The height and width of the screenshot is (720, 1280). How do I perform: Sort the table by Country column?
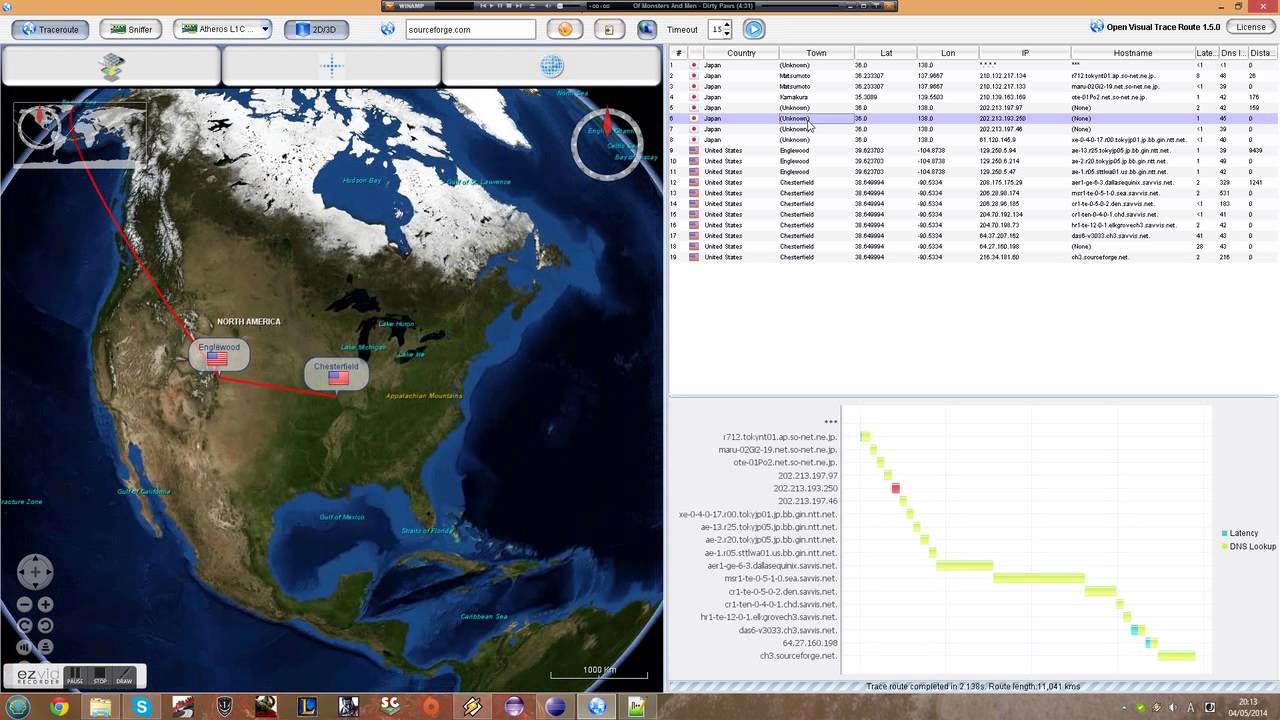pyautogui.click(x=741, y=53)
